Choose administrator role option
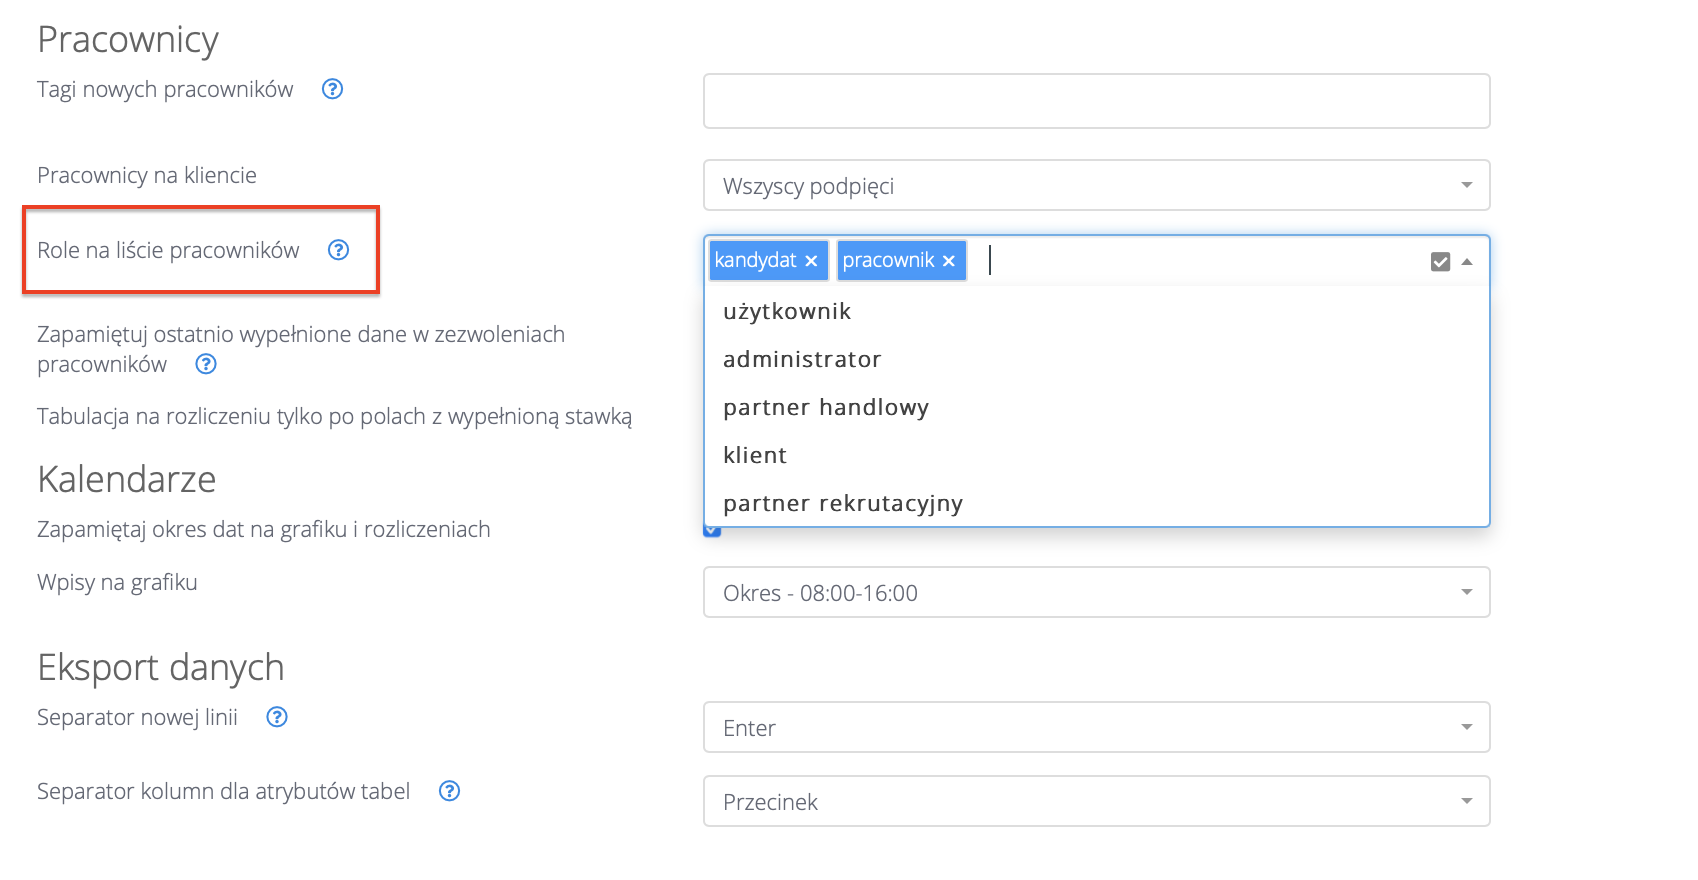 tap(802, 360)
